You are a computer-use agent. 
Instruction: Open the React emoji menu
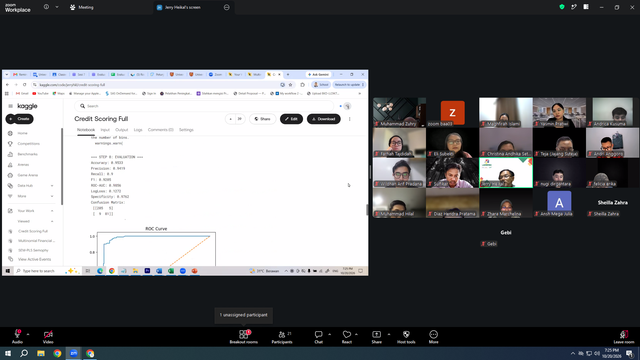tap(347, 336)
